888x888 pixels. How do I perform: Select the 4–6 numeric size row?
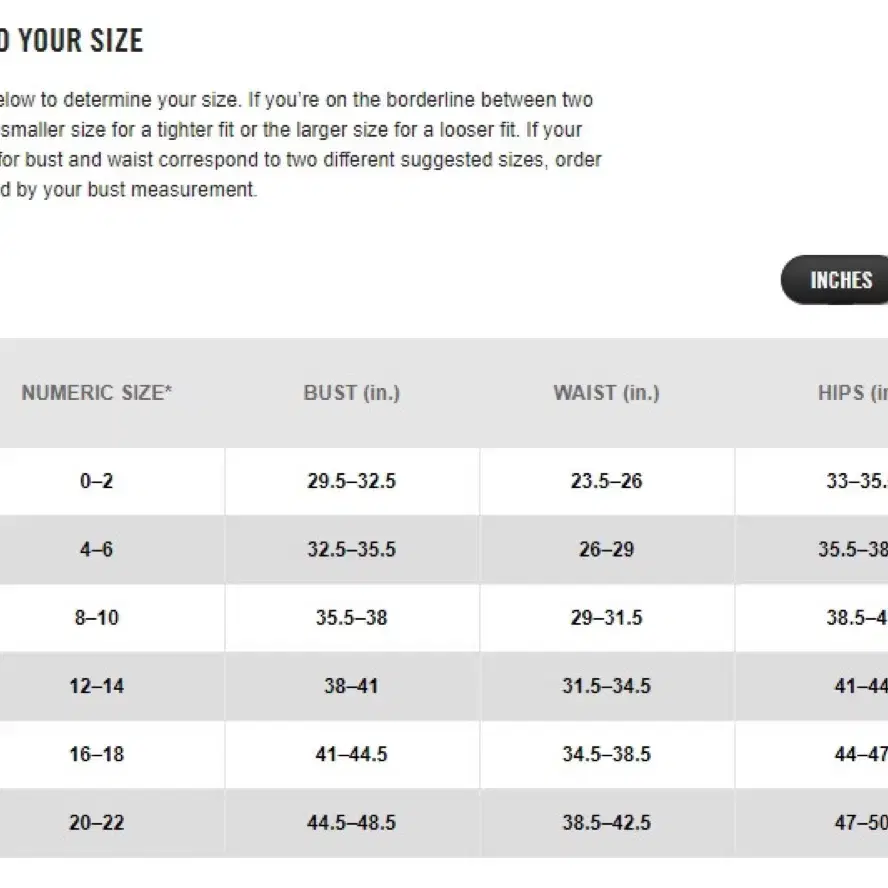(444, 549)
